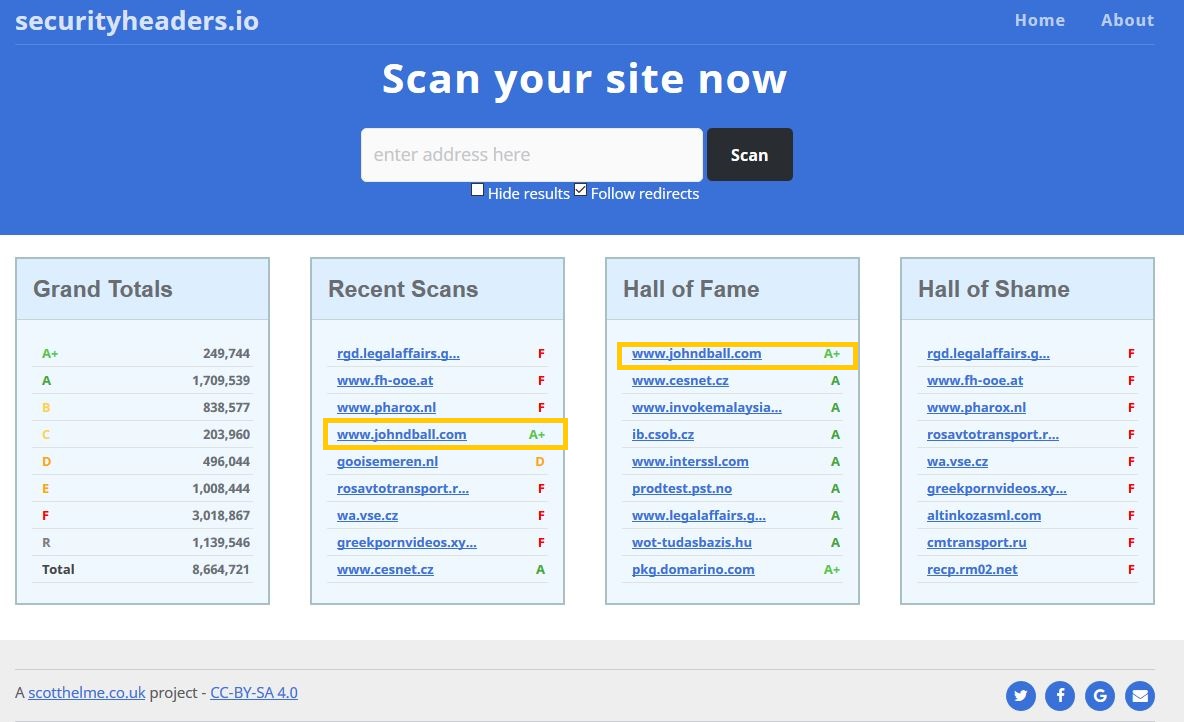The image size is (1184, 722).
Task: Open rosavtotransport.r... in Hall of Shame
Action: pos(993,435)
